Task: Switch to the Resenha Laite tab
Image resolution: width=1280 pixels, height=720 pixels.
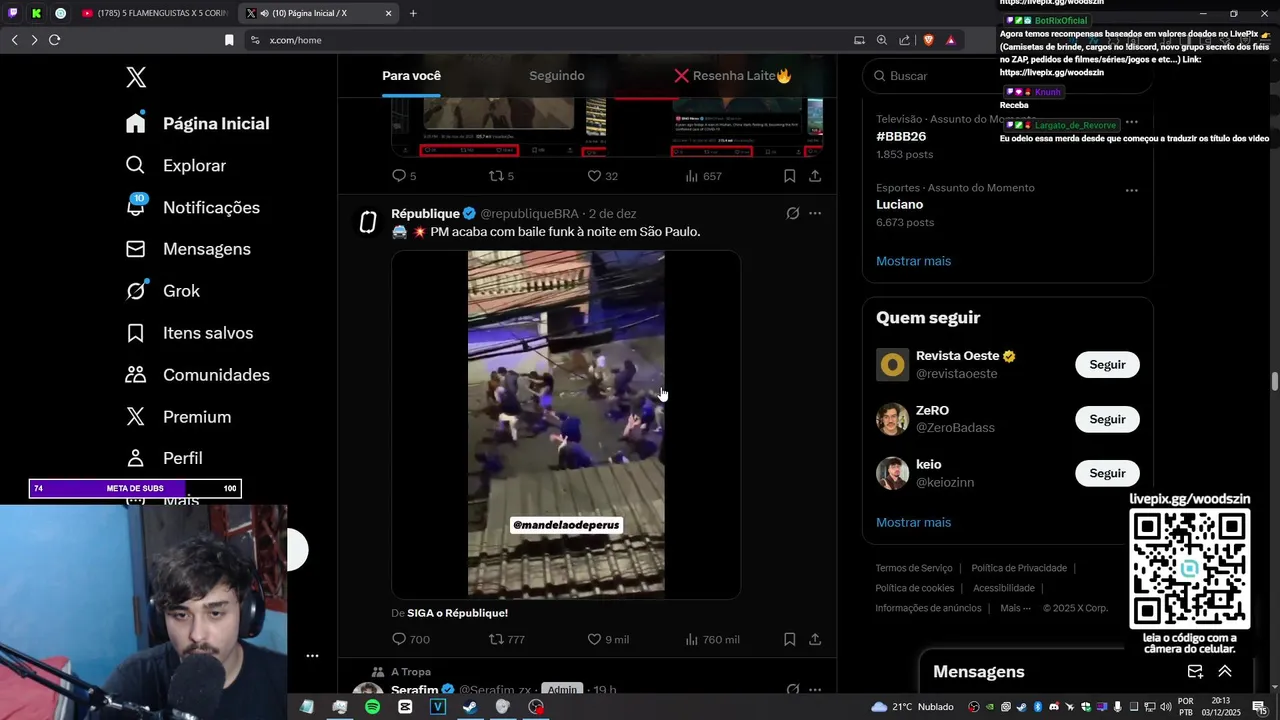Action: pyautogui.click(x=732, y=76)
